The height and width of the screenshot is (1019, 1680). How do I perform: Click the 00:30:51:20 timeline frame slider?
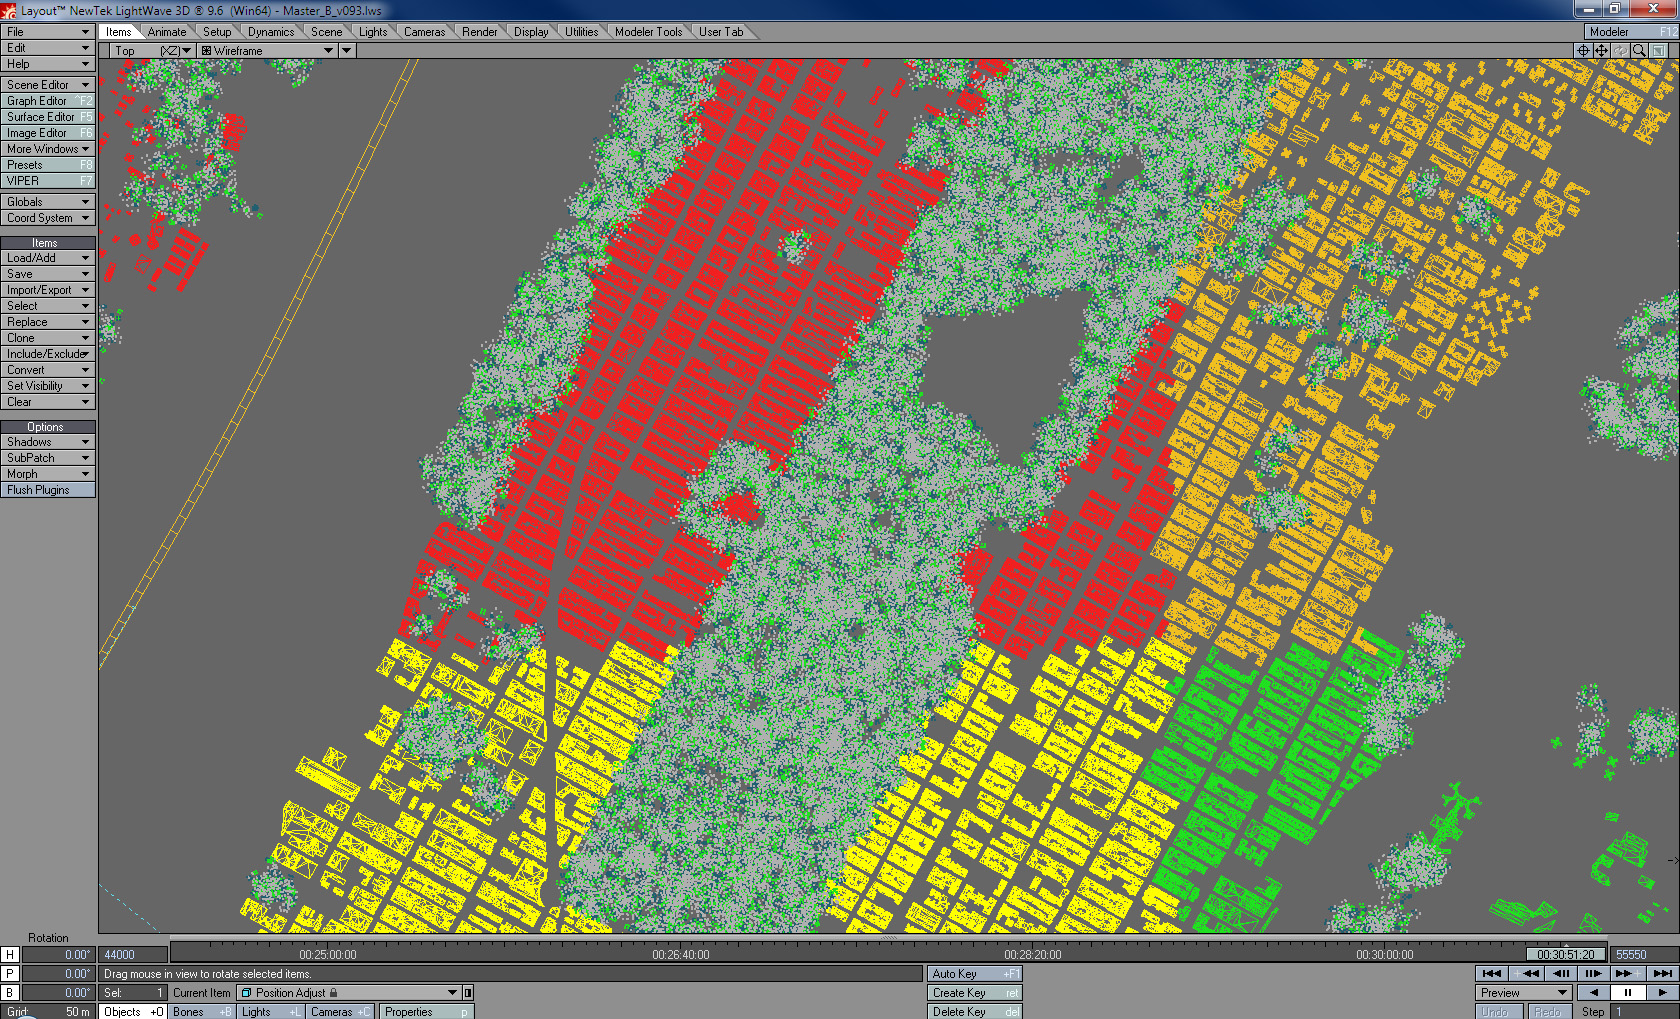tap(1566, 954)
